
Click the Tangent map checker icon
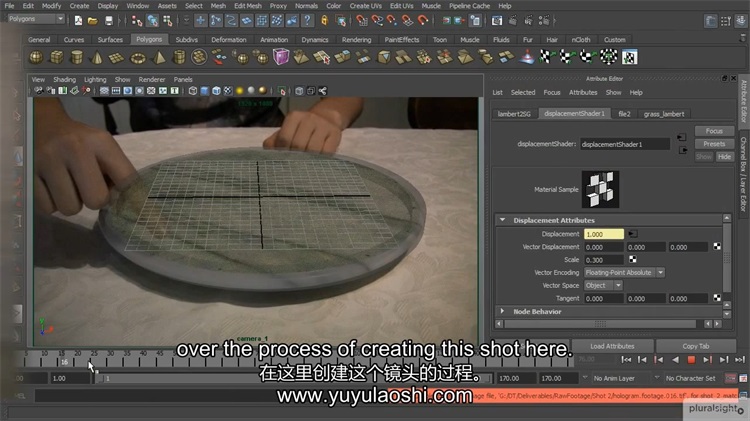point(717,298)
